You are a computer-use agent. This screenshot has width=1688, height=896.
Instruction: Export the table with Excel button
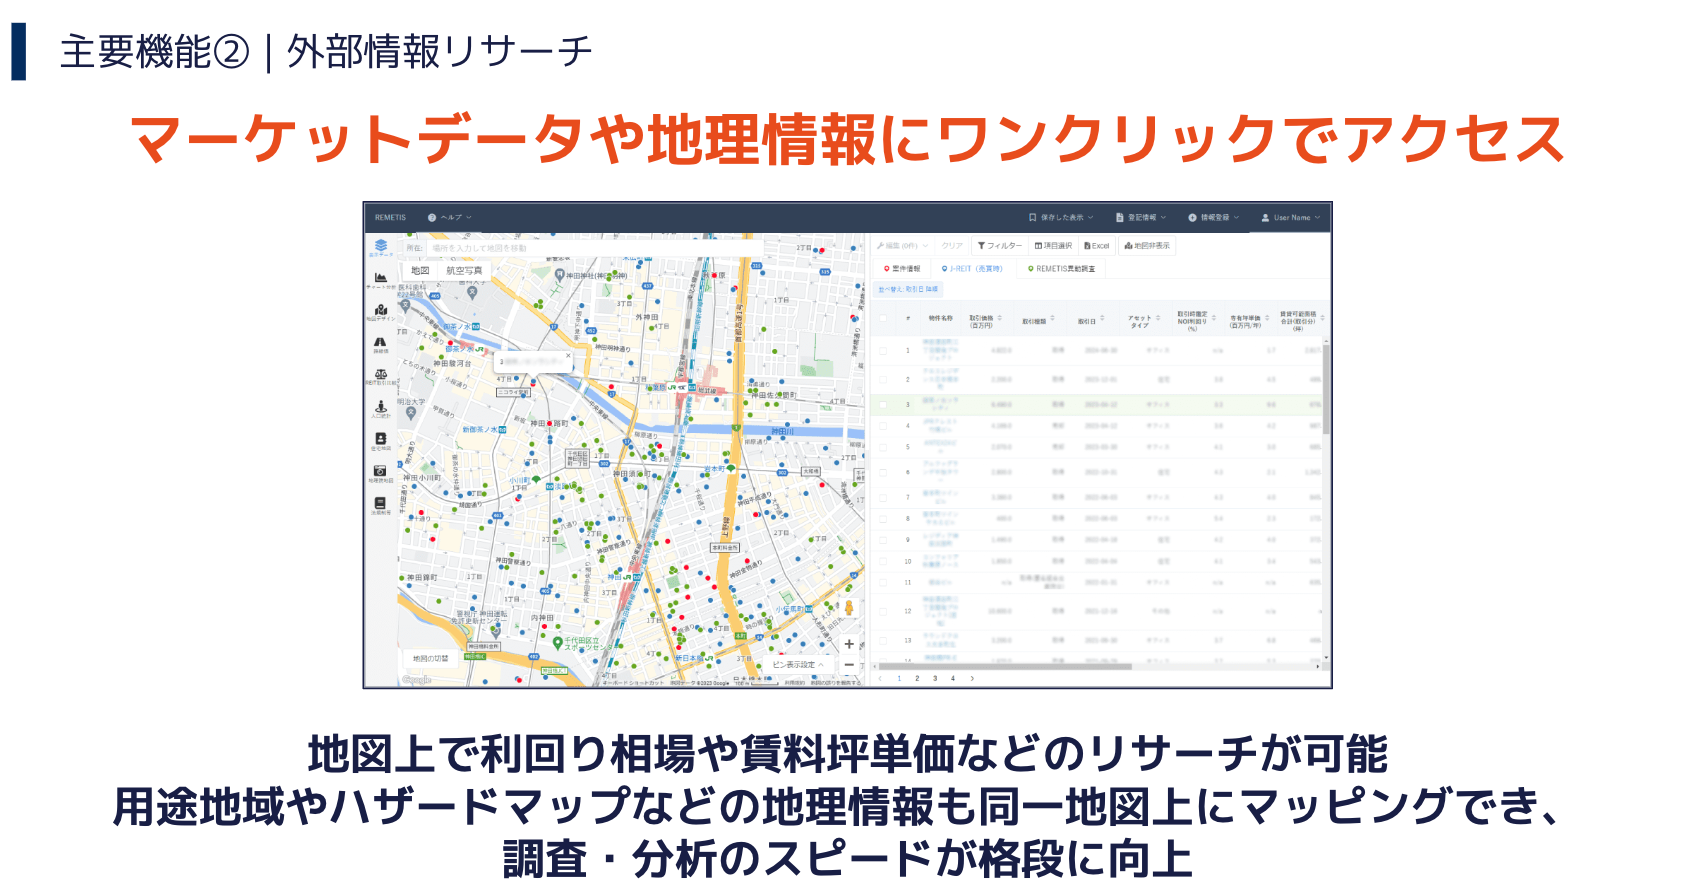[x=1097, y=246]
